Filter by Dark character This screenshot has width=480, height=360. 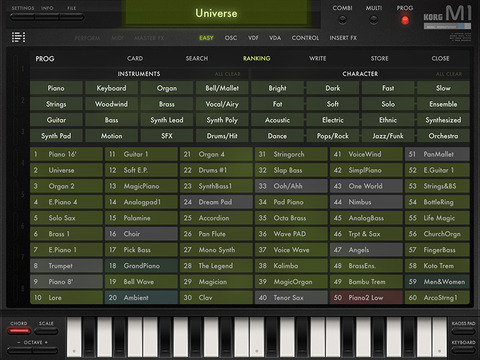coord(333,88)
